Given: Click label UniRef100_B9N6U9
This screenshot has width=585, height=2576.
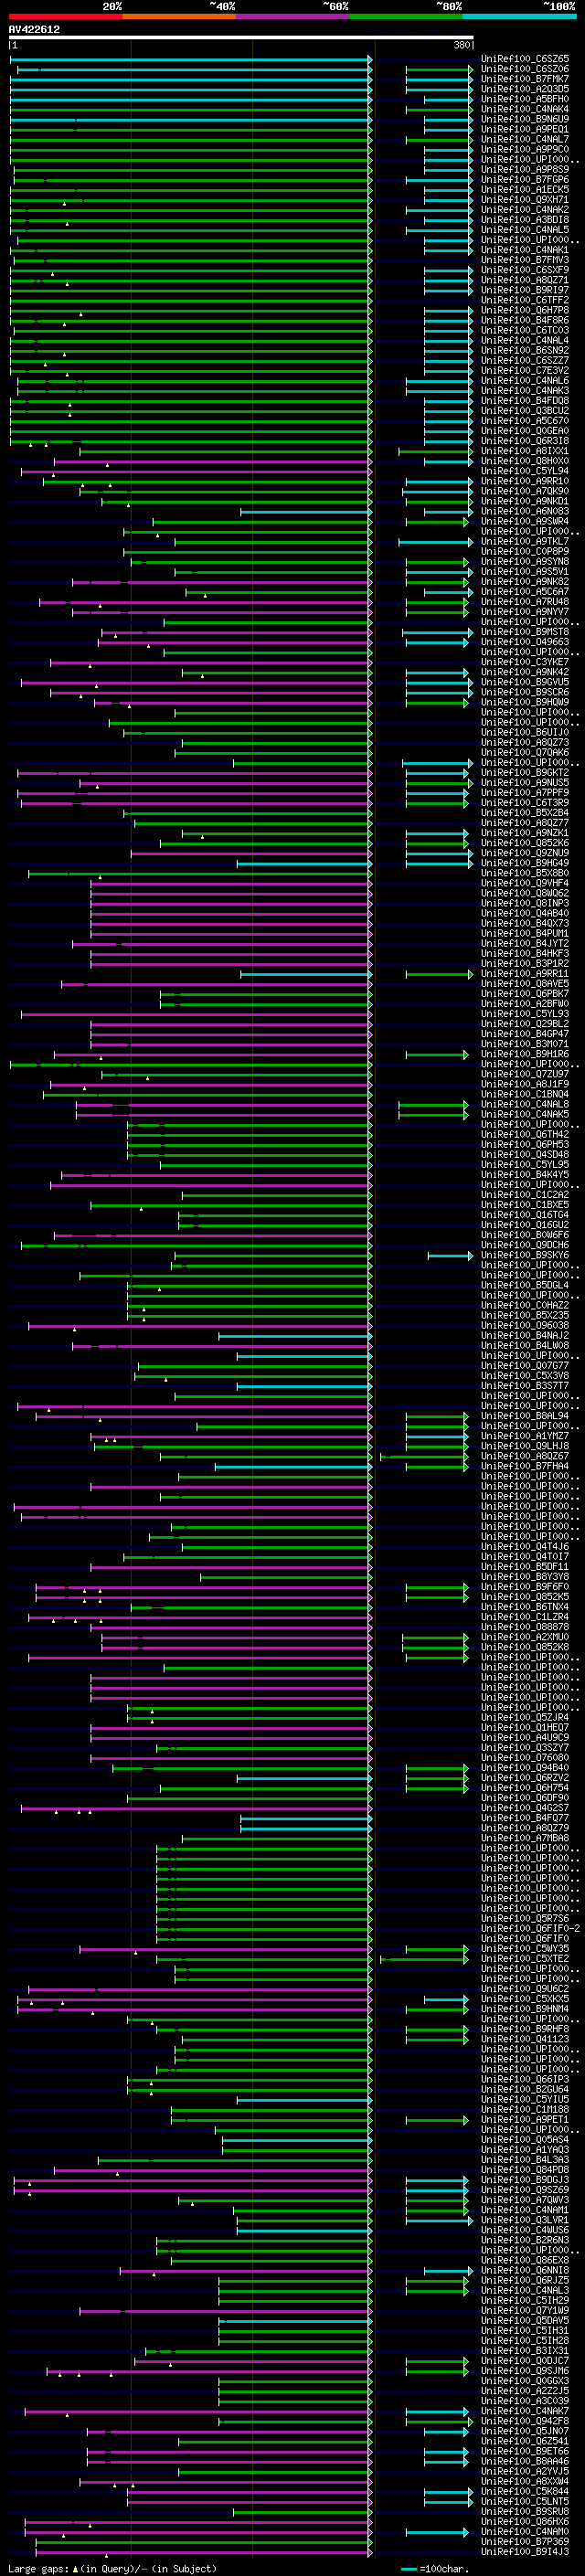Looking at the screenshot, I should pos(525,119).
